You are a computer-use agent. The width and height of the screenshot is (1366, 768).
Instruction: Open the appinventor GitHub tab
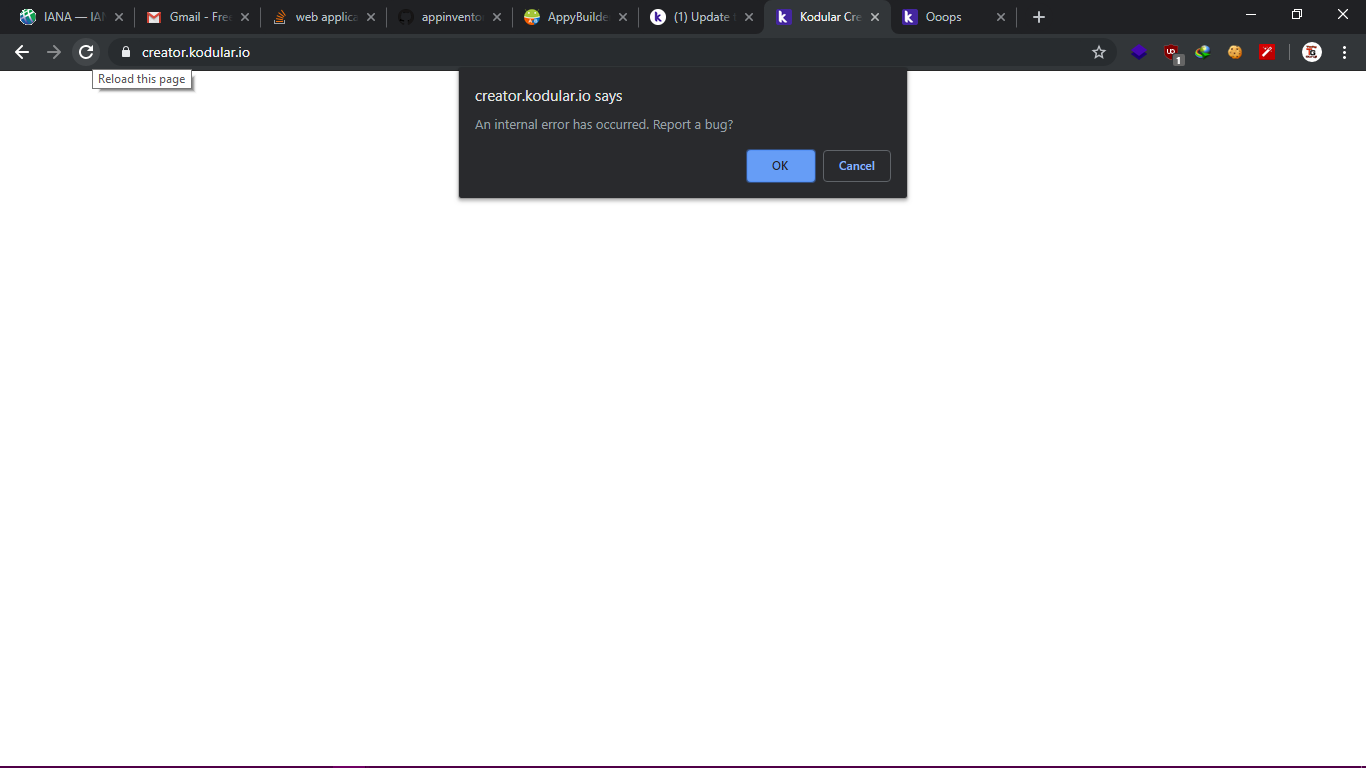(x=445, y=17)
